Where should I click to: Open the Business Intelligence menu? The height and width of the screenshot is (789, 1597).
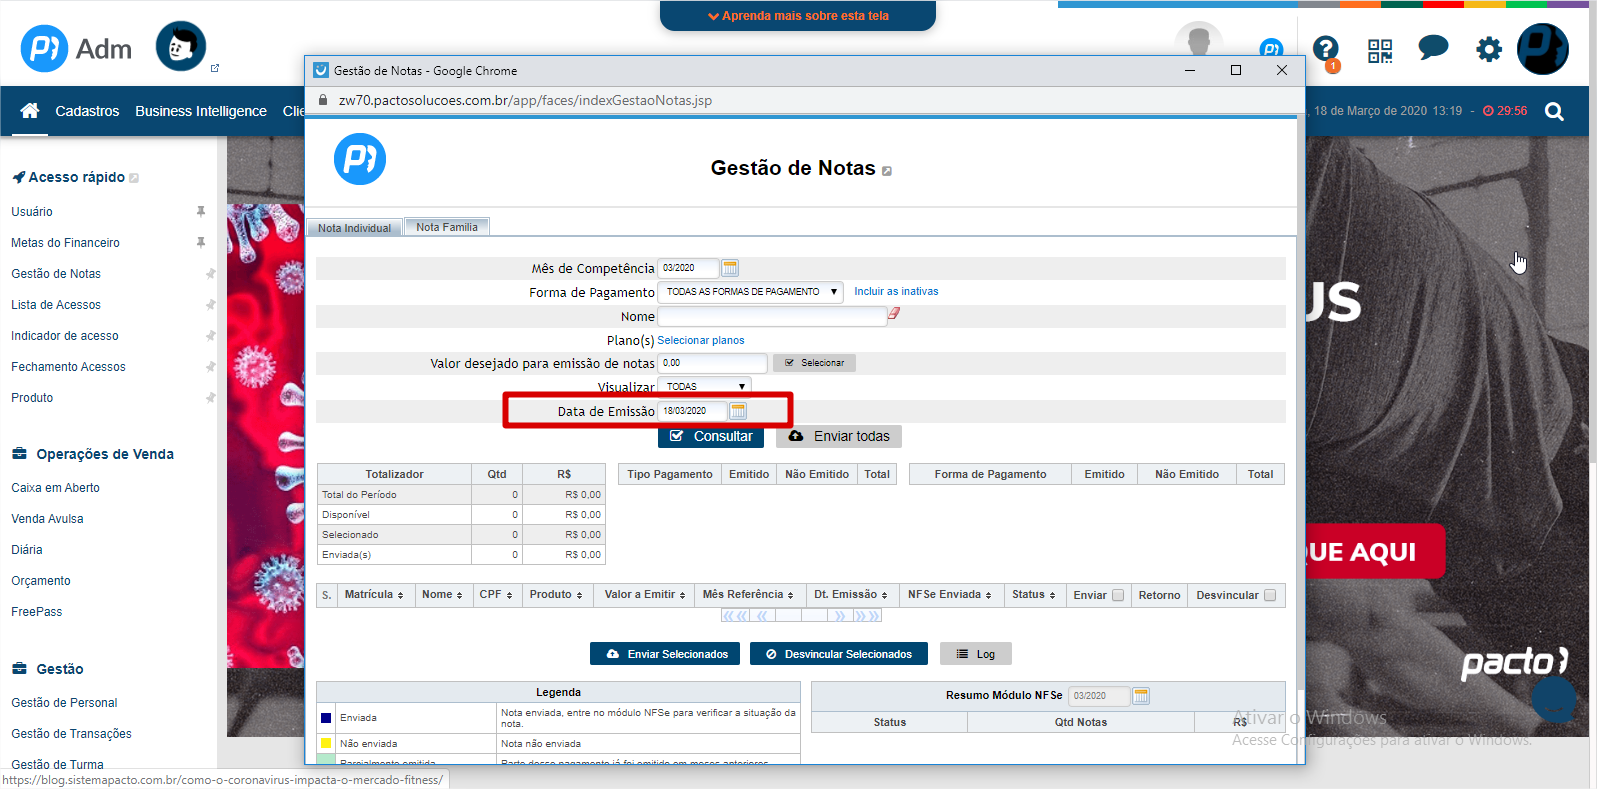(201, 111)
